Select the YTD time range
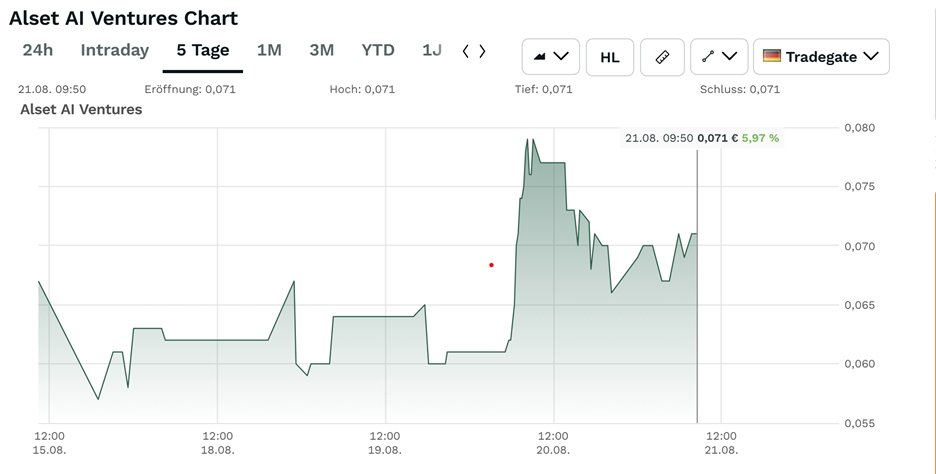This screenshot has width=936, height=474. tap(378, 50)
